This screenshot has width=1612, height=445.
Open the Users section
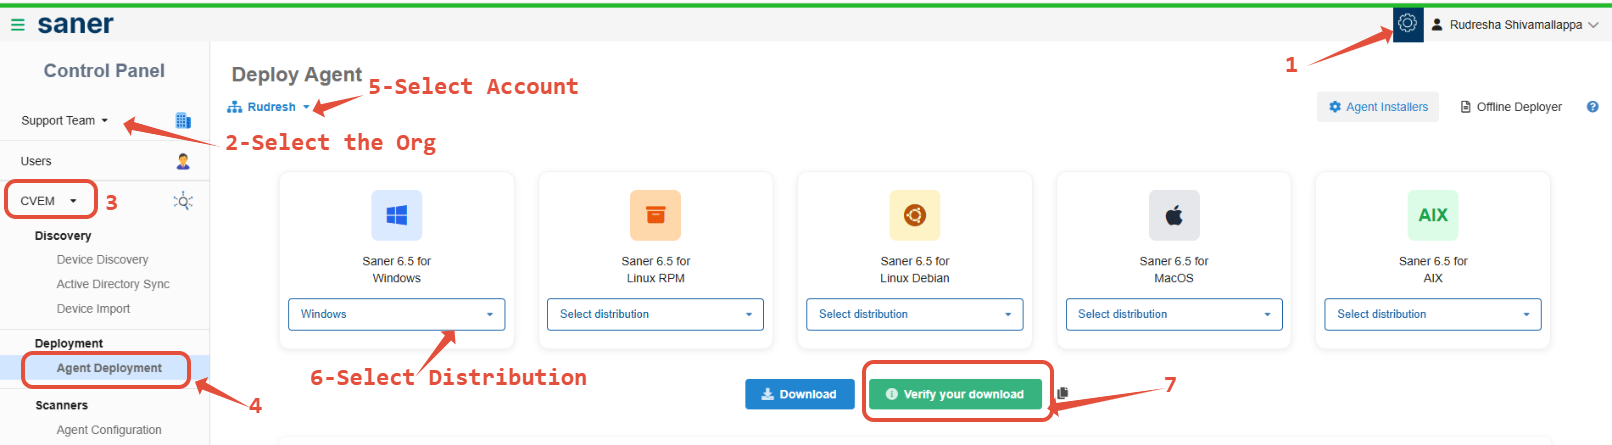[x=36, y=161]
